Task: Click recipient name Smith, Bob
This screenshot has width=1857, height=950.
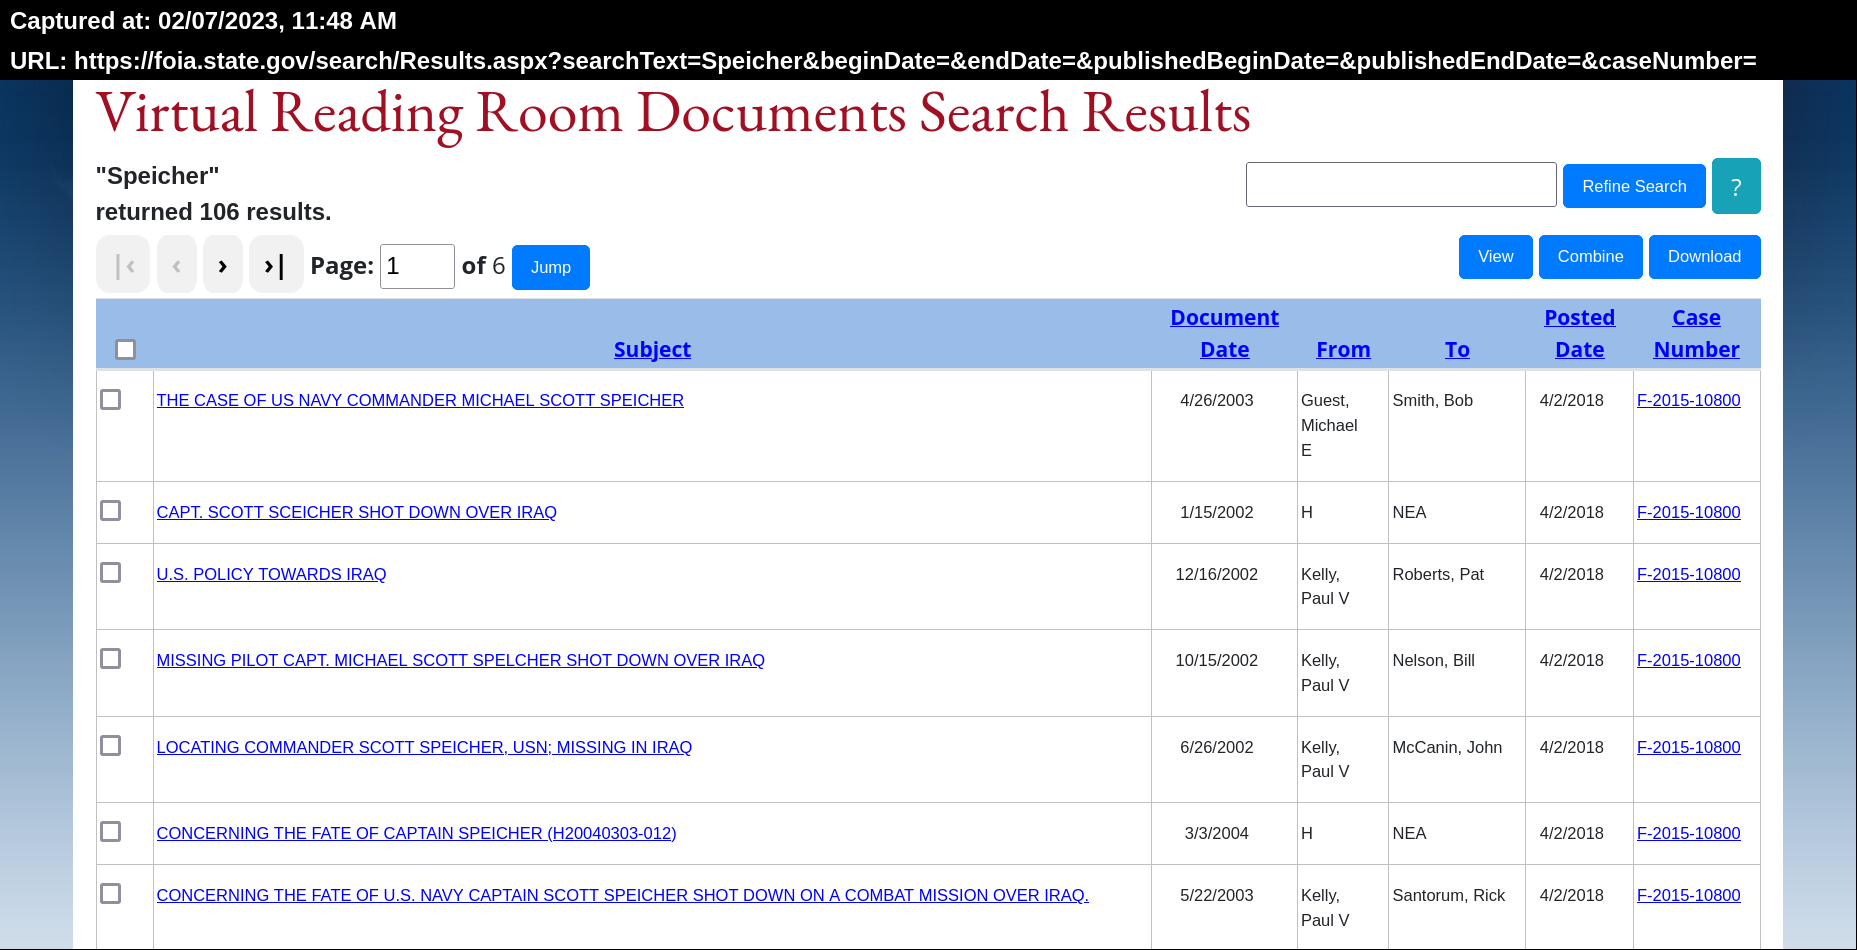Action: (x=1432, y=400)
